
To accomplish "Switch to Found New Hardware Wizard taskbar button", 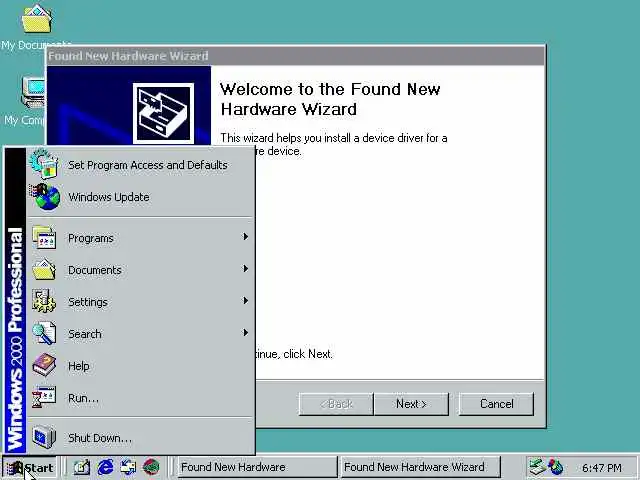I will pos(420,467).
